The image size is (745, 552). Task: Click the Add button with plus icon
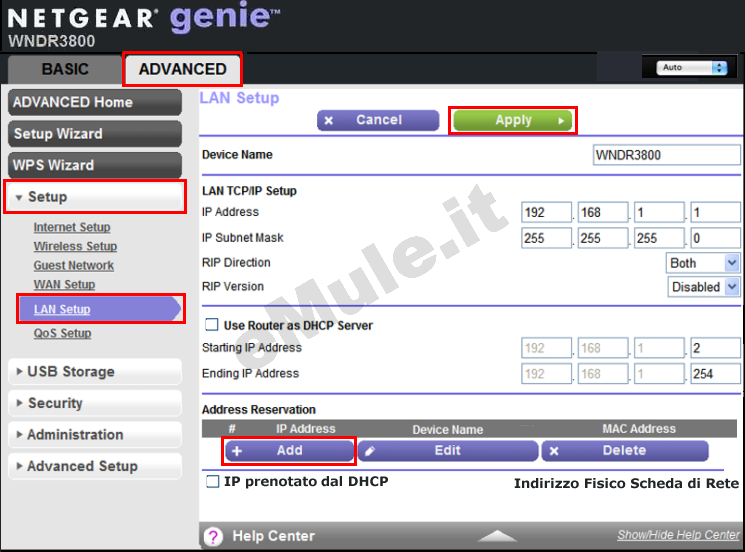tap(289, 451)
